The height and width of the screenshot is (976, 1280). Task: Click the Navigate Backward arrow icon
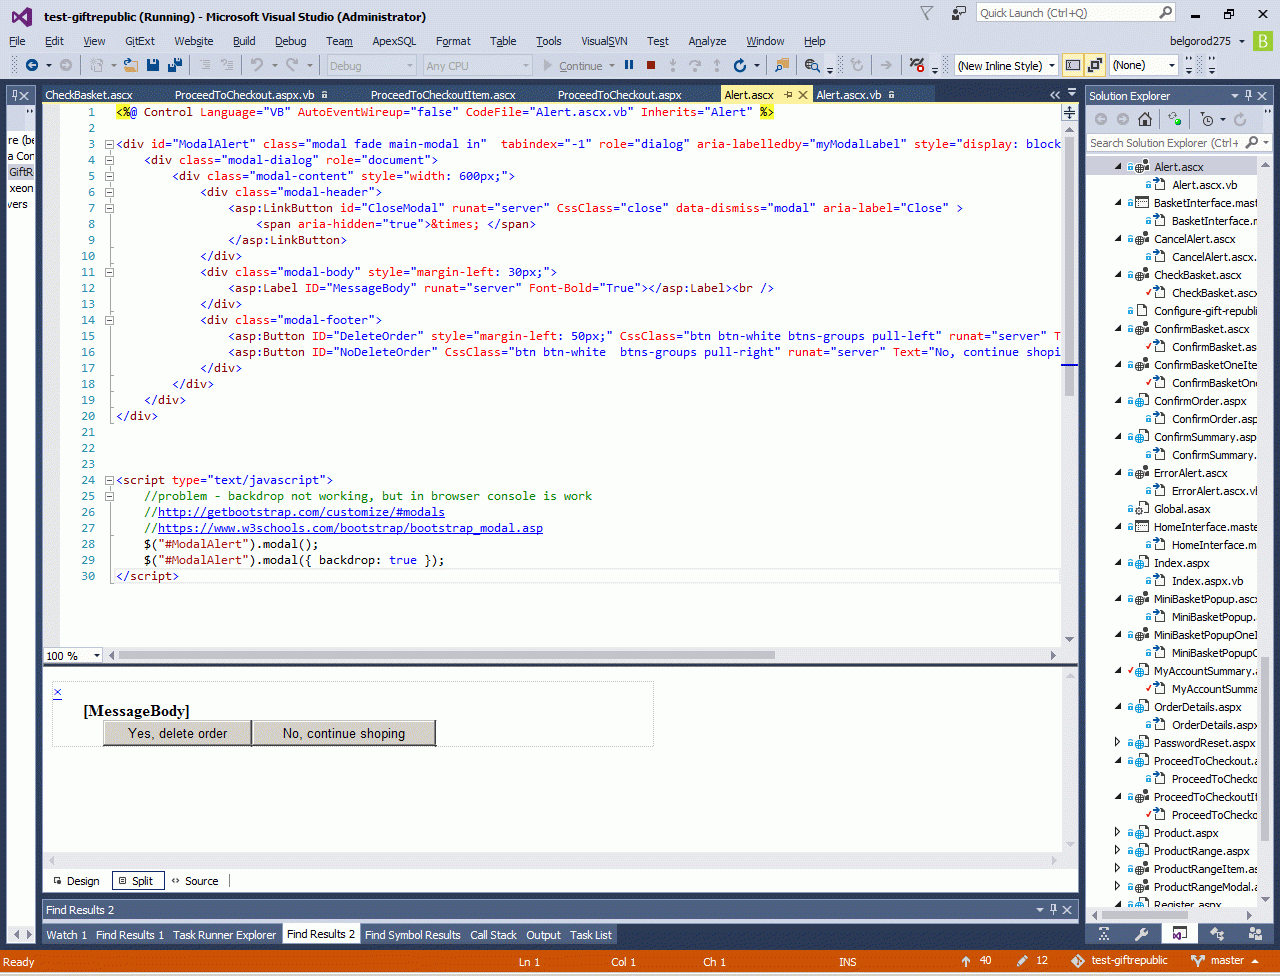pos(32,65)
